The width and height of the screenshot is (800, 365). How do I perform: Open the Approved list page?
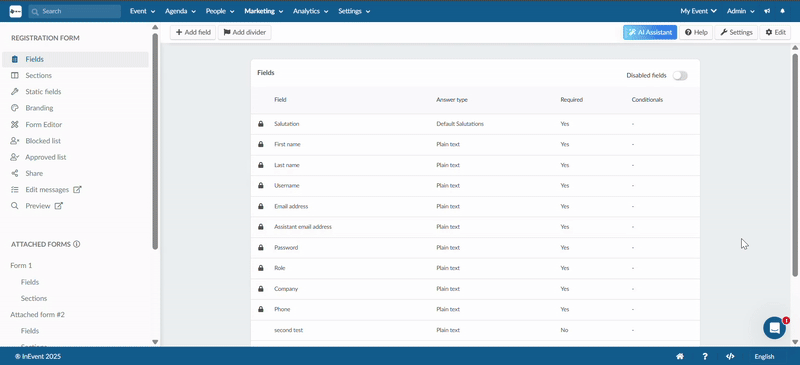[x=46, y=157]
